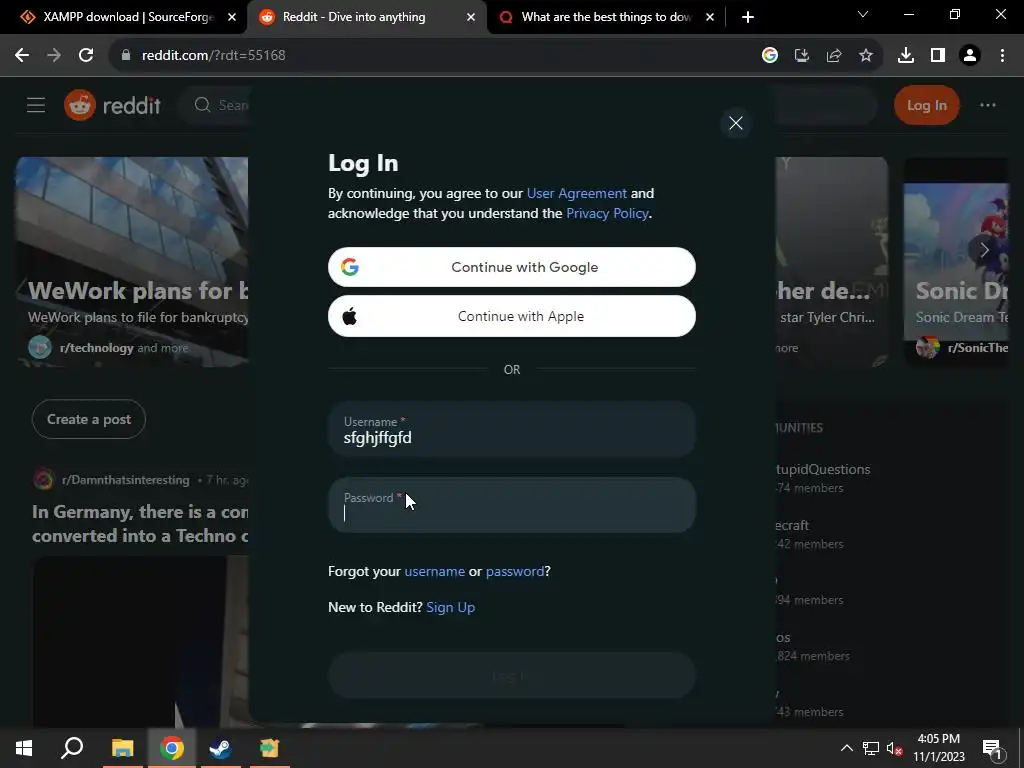Advance the trending carousel with right arrow

(x=984, y=249)
